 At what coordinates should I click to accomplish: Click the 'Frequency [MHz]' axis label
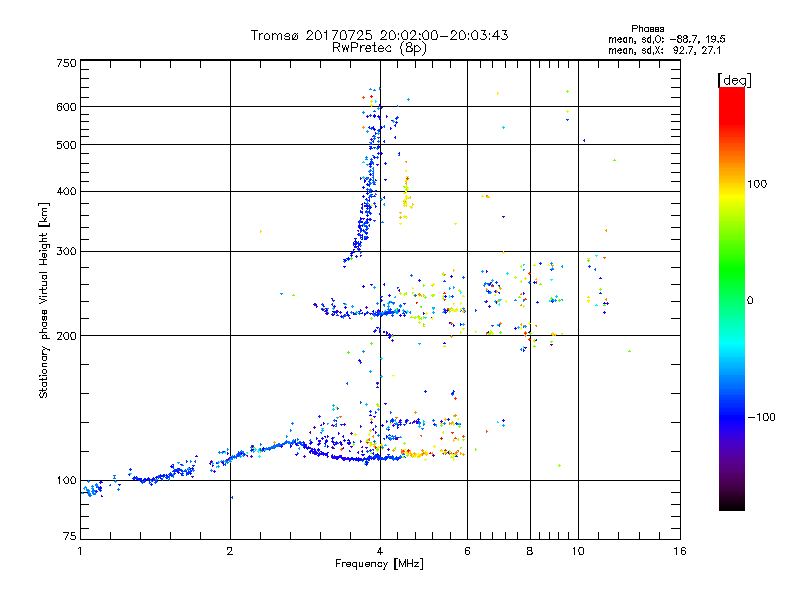(x=379, y=564)
